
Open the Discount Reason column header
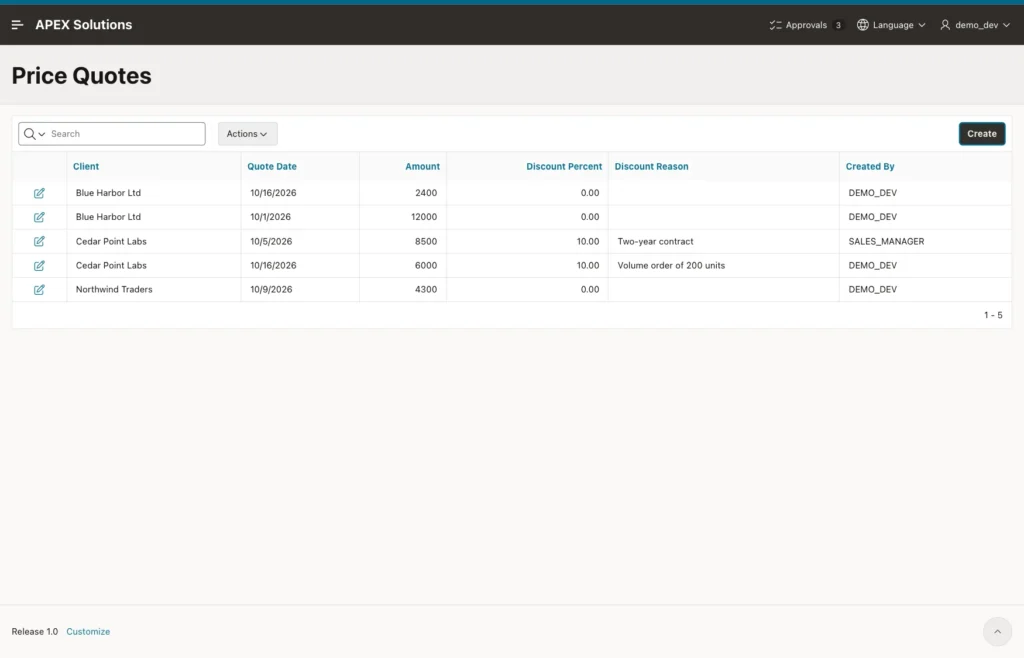click(651, 166)
